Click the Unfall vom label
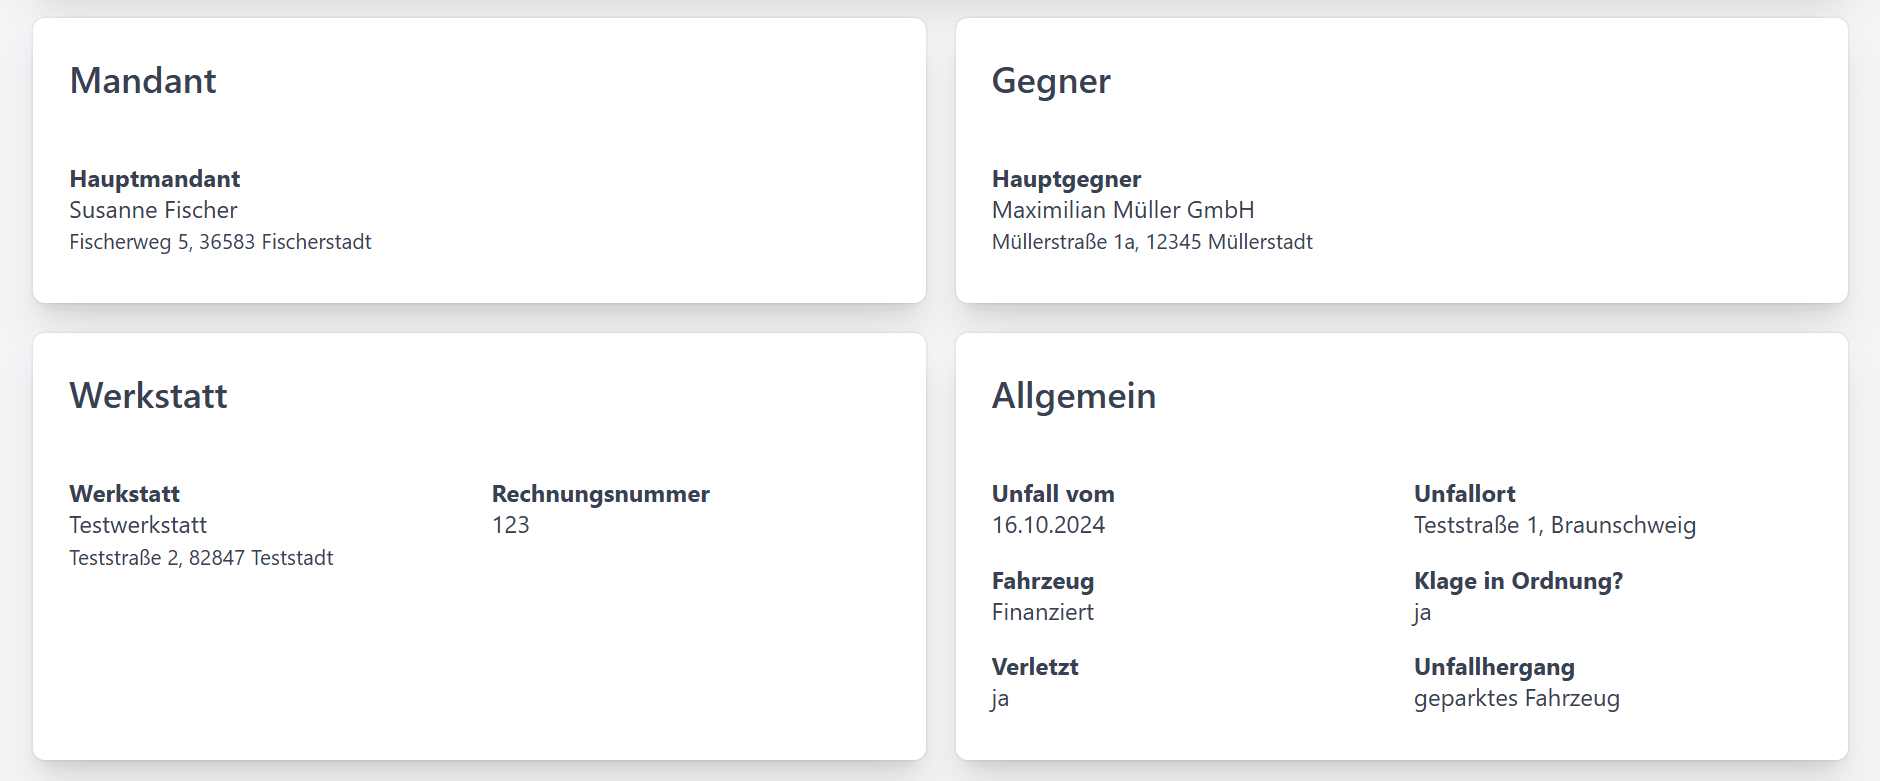The width and height of the screenshot is (1880, 781). (x=1052, y=494)
